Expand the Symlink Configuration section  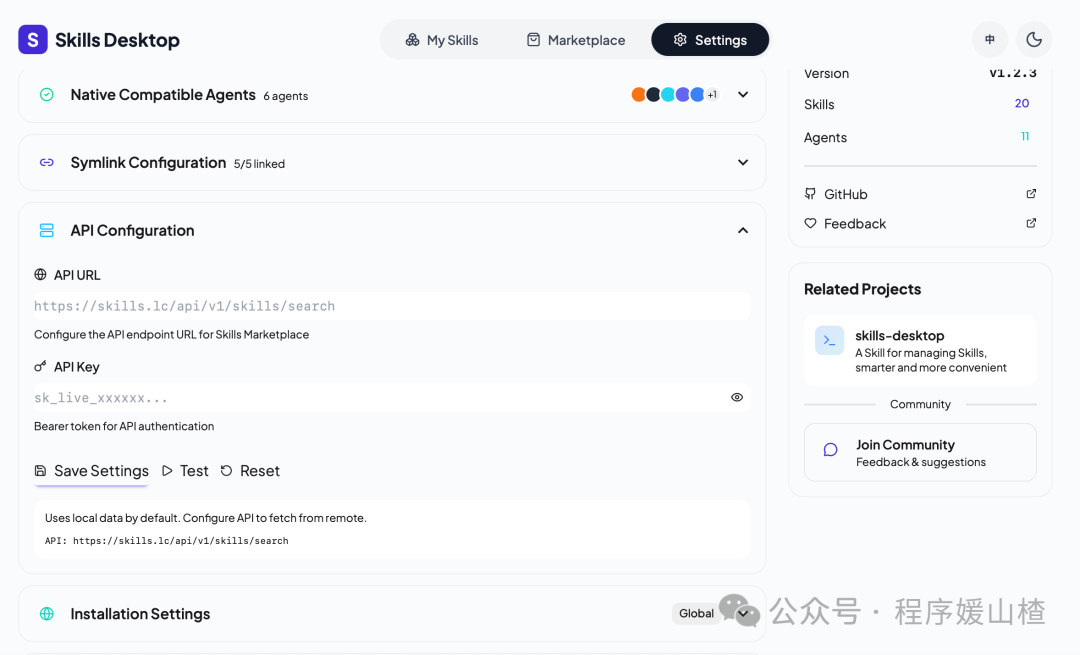pyautogui.click(x=742, y=162)
